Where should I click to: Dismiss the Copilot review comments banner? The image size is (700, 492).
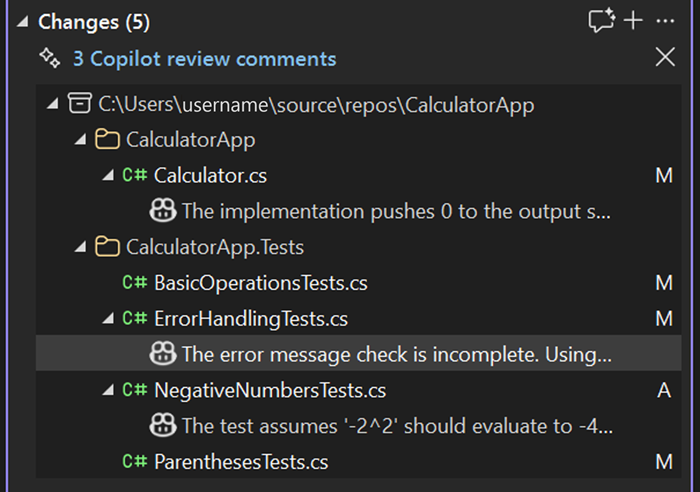(665, 57)
